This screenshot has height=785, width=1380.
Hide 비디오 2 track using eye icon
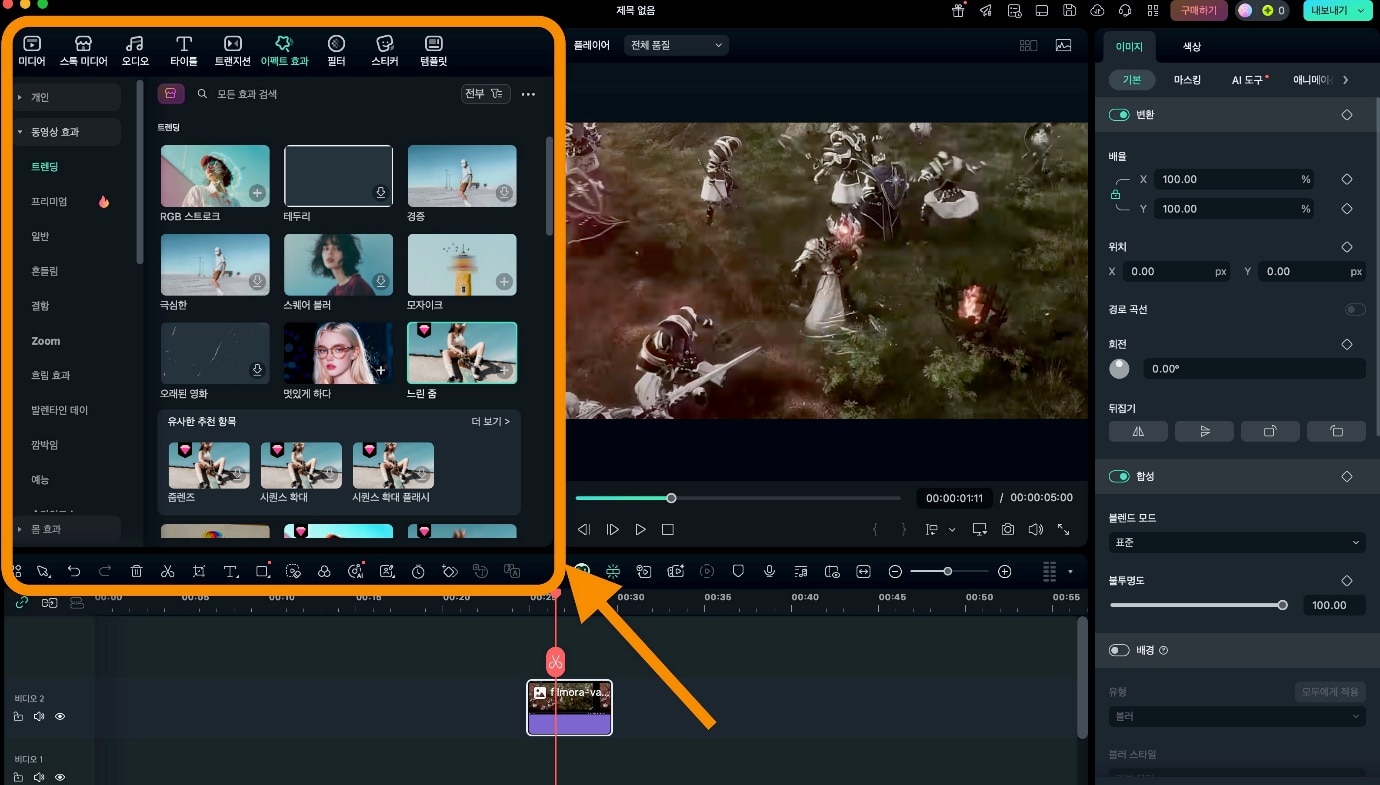[x=60, y=717]
